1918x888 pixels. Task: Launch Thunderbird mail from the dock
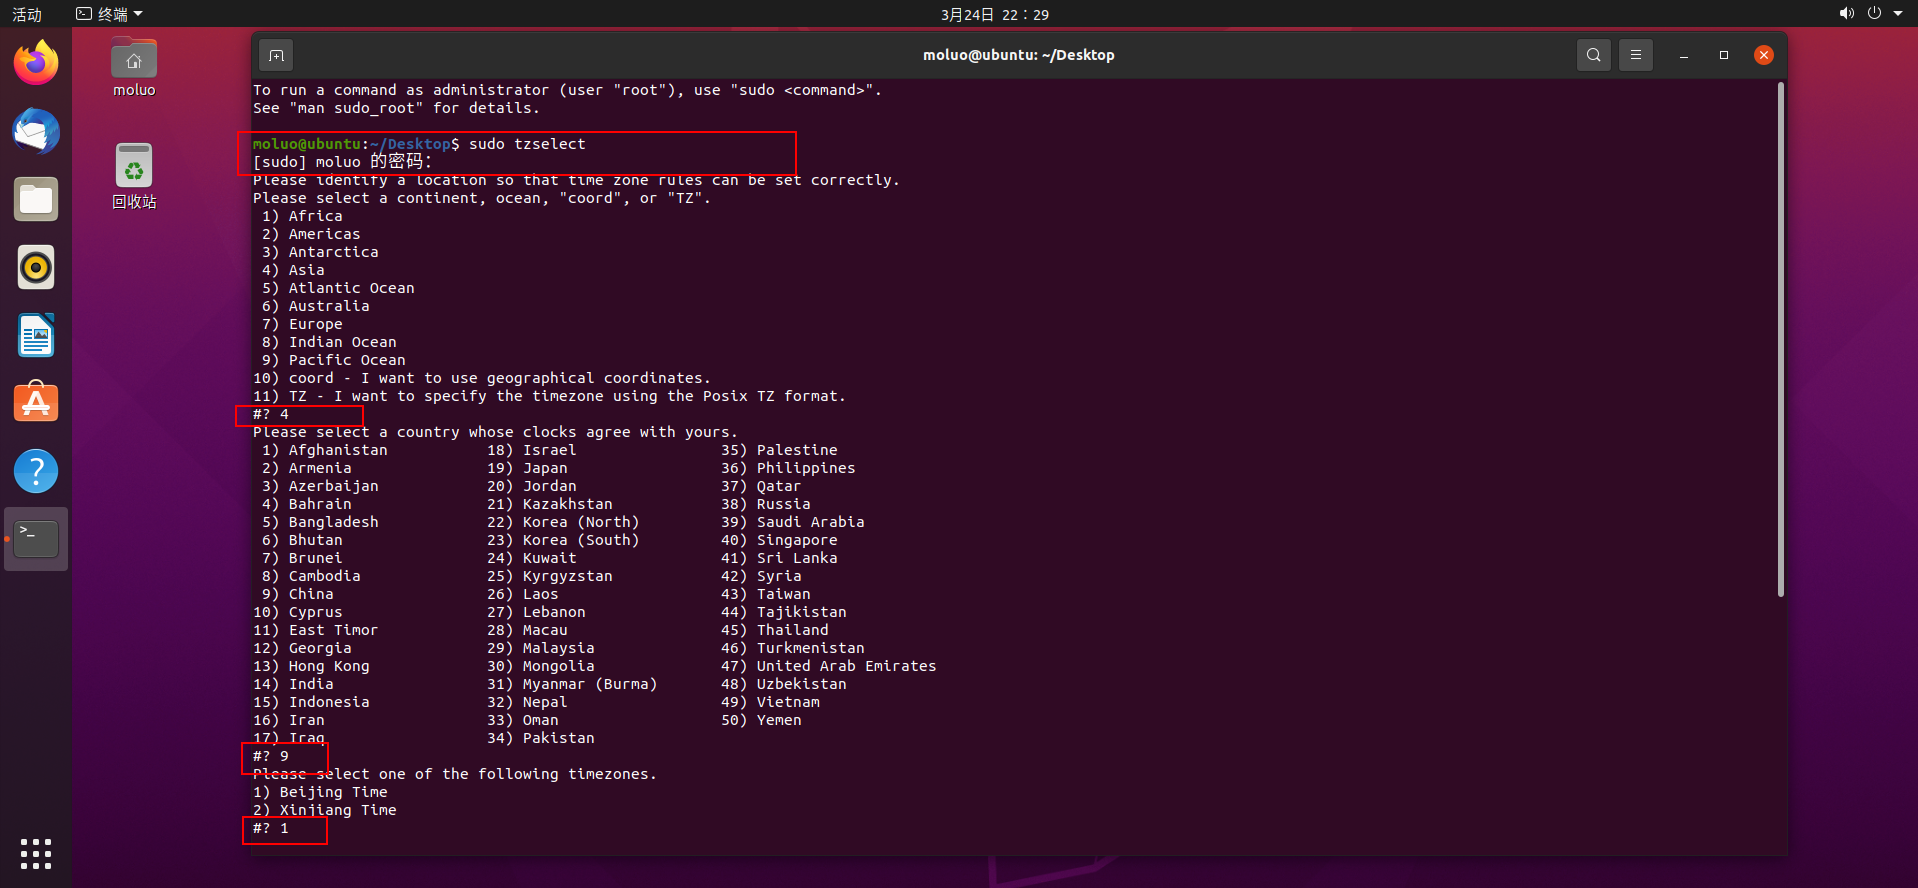coord(36,131)
